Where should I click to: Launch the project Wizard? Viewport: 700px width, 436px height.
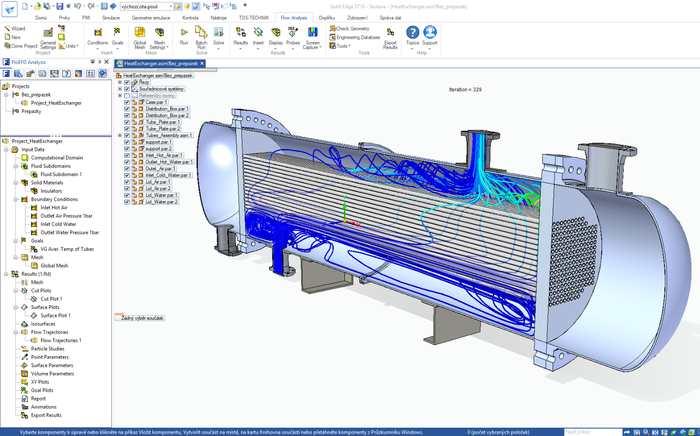point(15,29)
